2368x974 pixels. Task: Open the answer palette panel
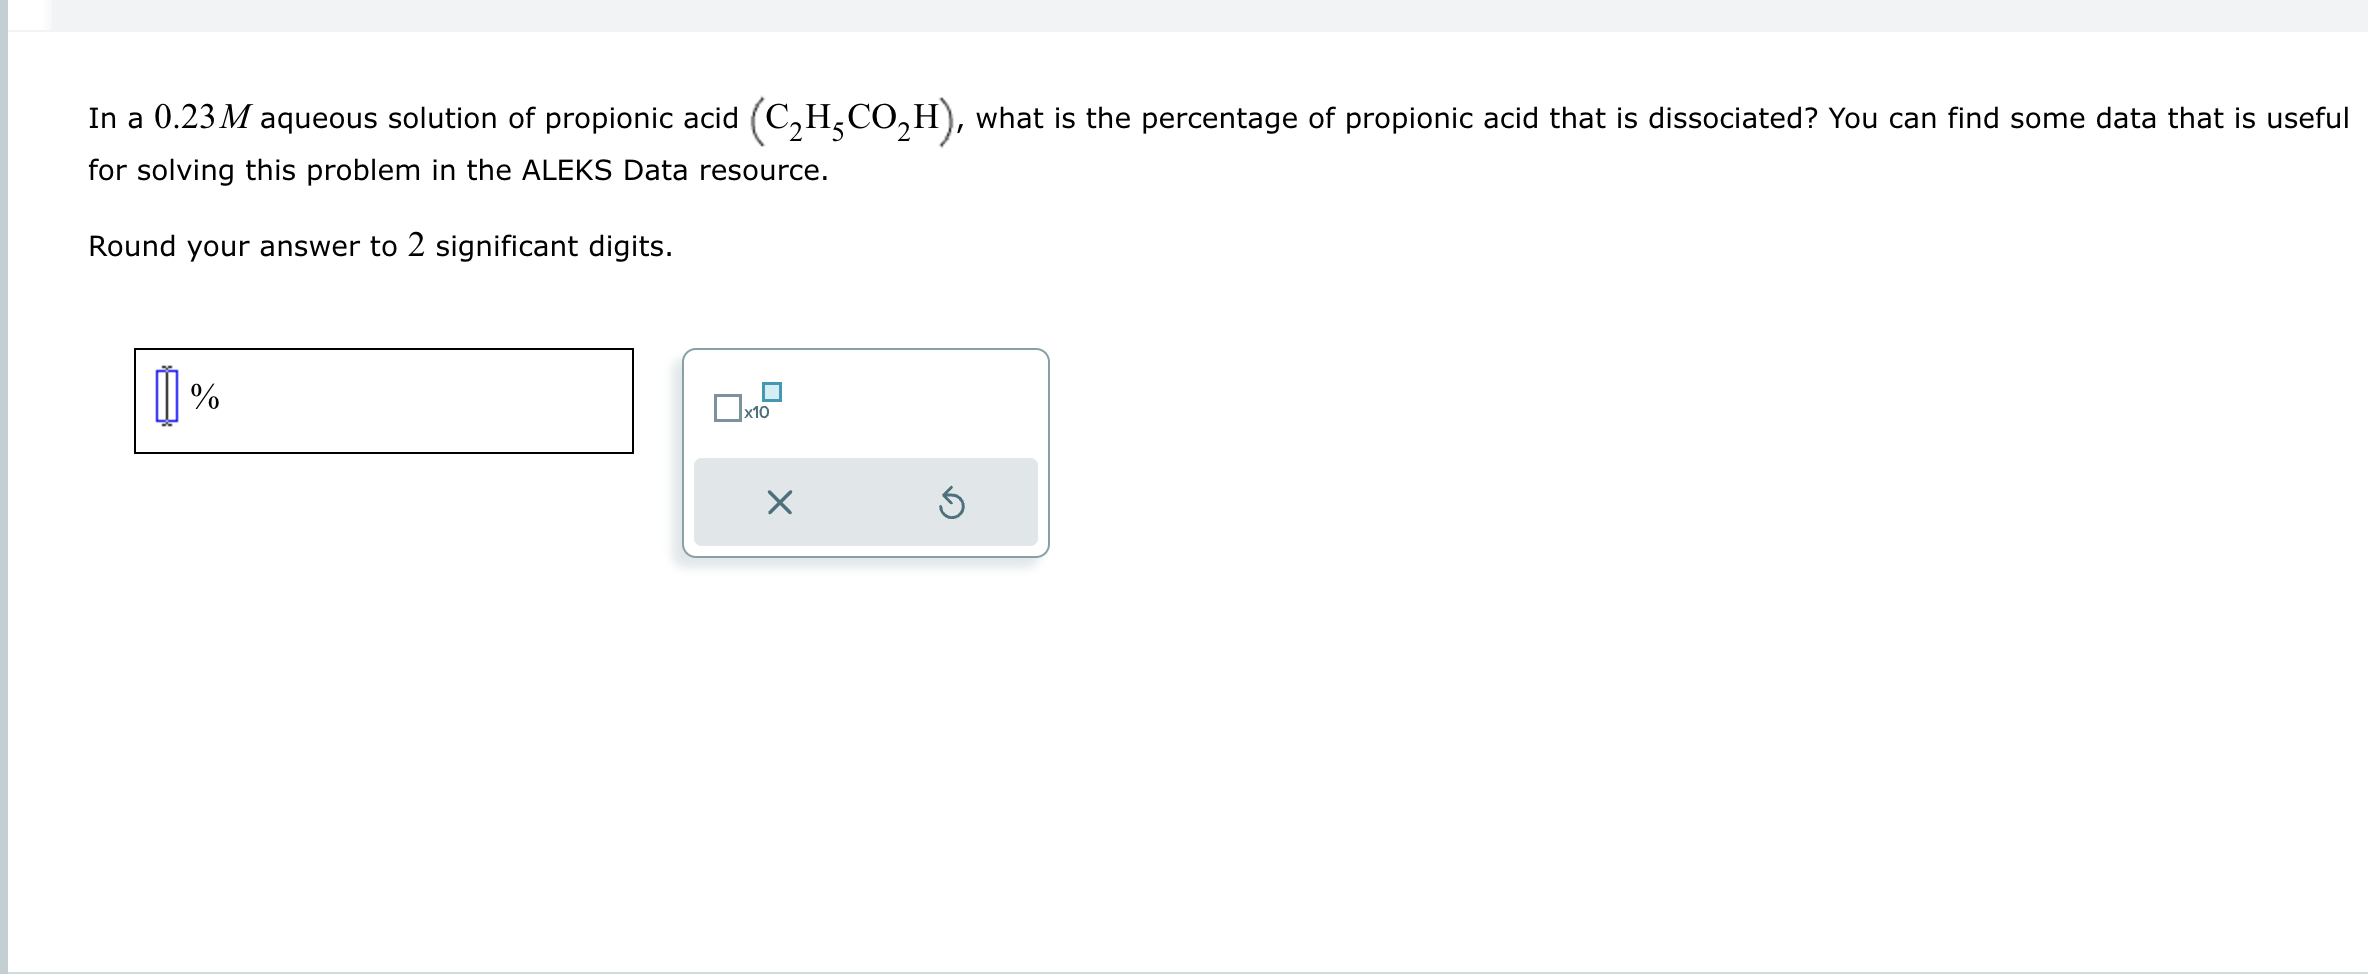[865, 450]
